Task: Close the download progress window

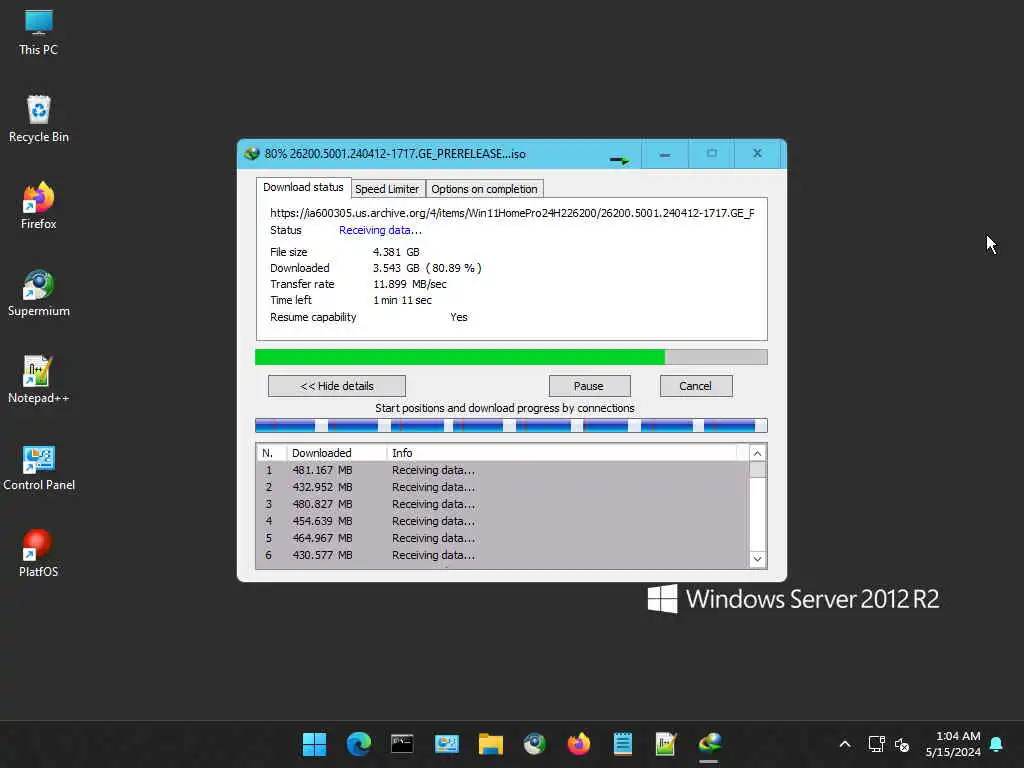Action: tap(758, 153)
